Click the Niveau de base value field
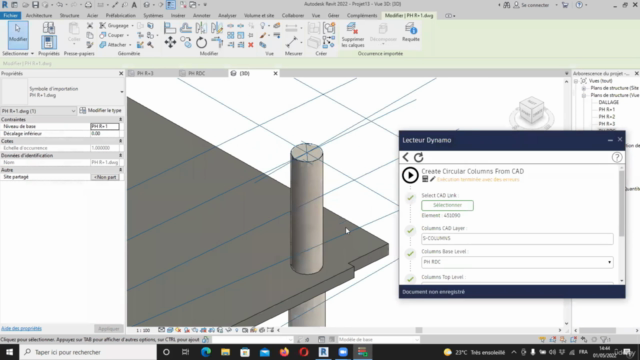 105,127
